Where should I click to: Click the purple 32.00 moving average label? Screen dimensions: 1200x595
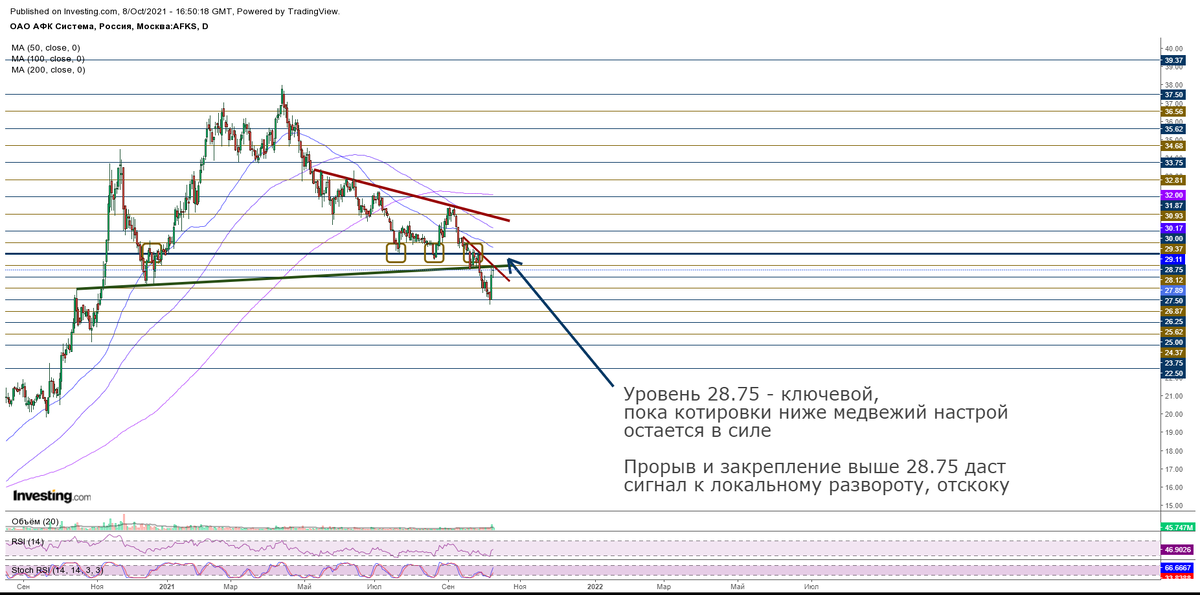pos(1174,194)
